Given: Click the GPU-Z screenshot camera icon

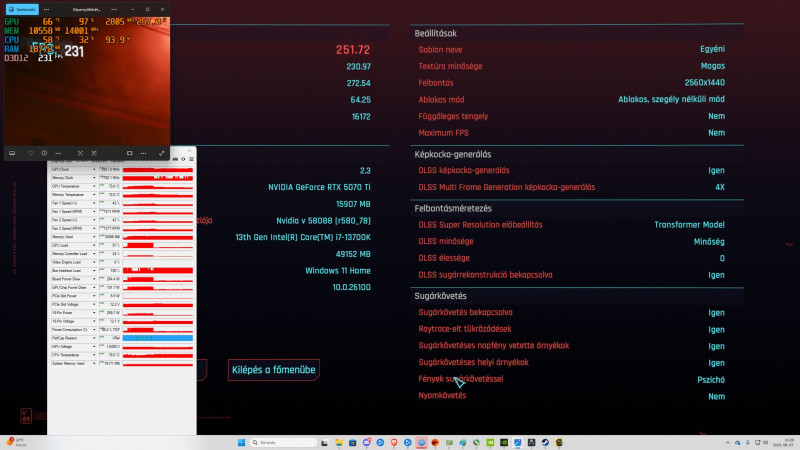Looking at the screenshot, I should click(x=176, y=159).
